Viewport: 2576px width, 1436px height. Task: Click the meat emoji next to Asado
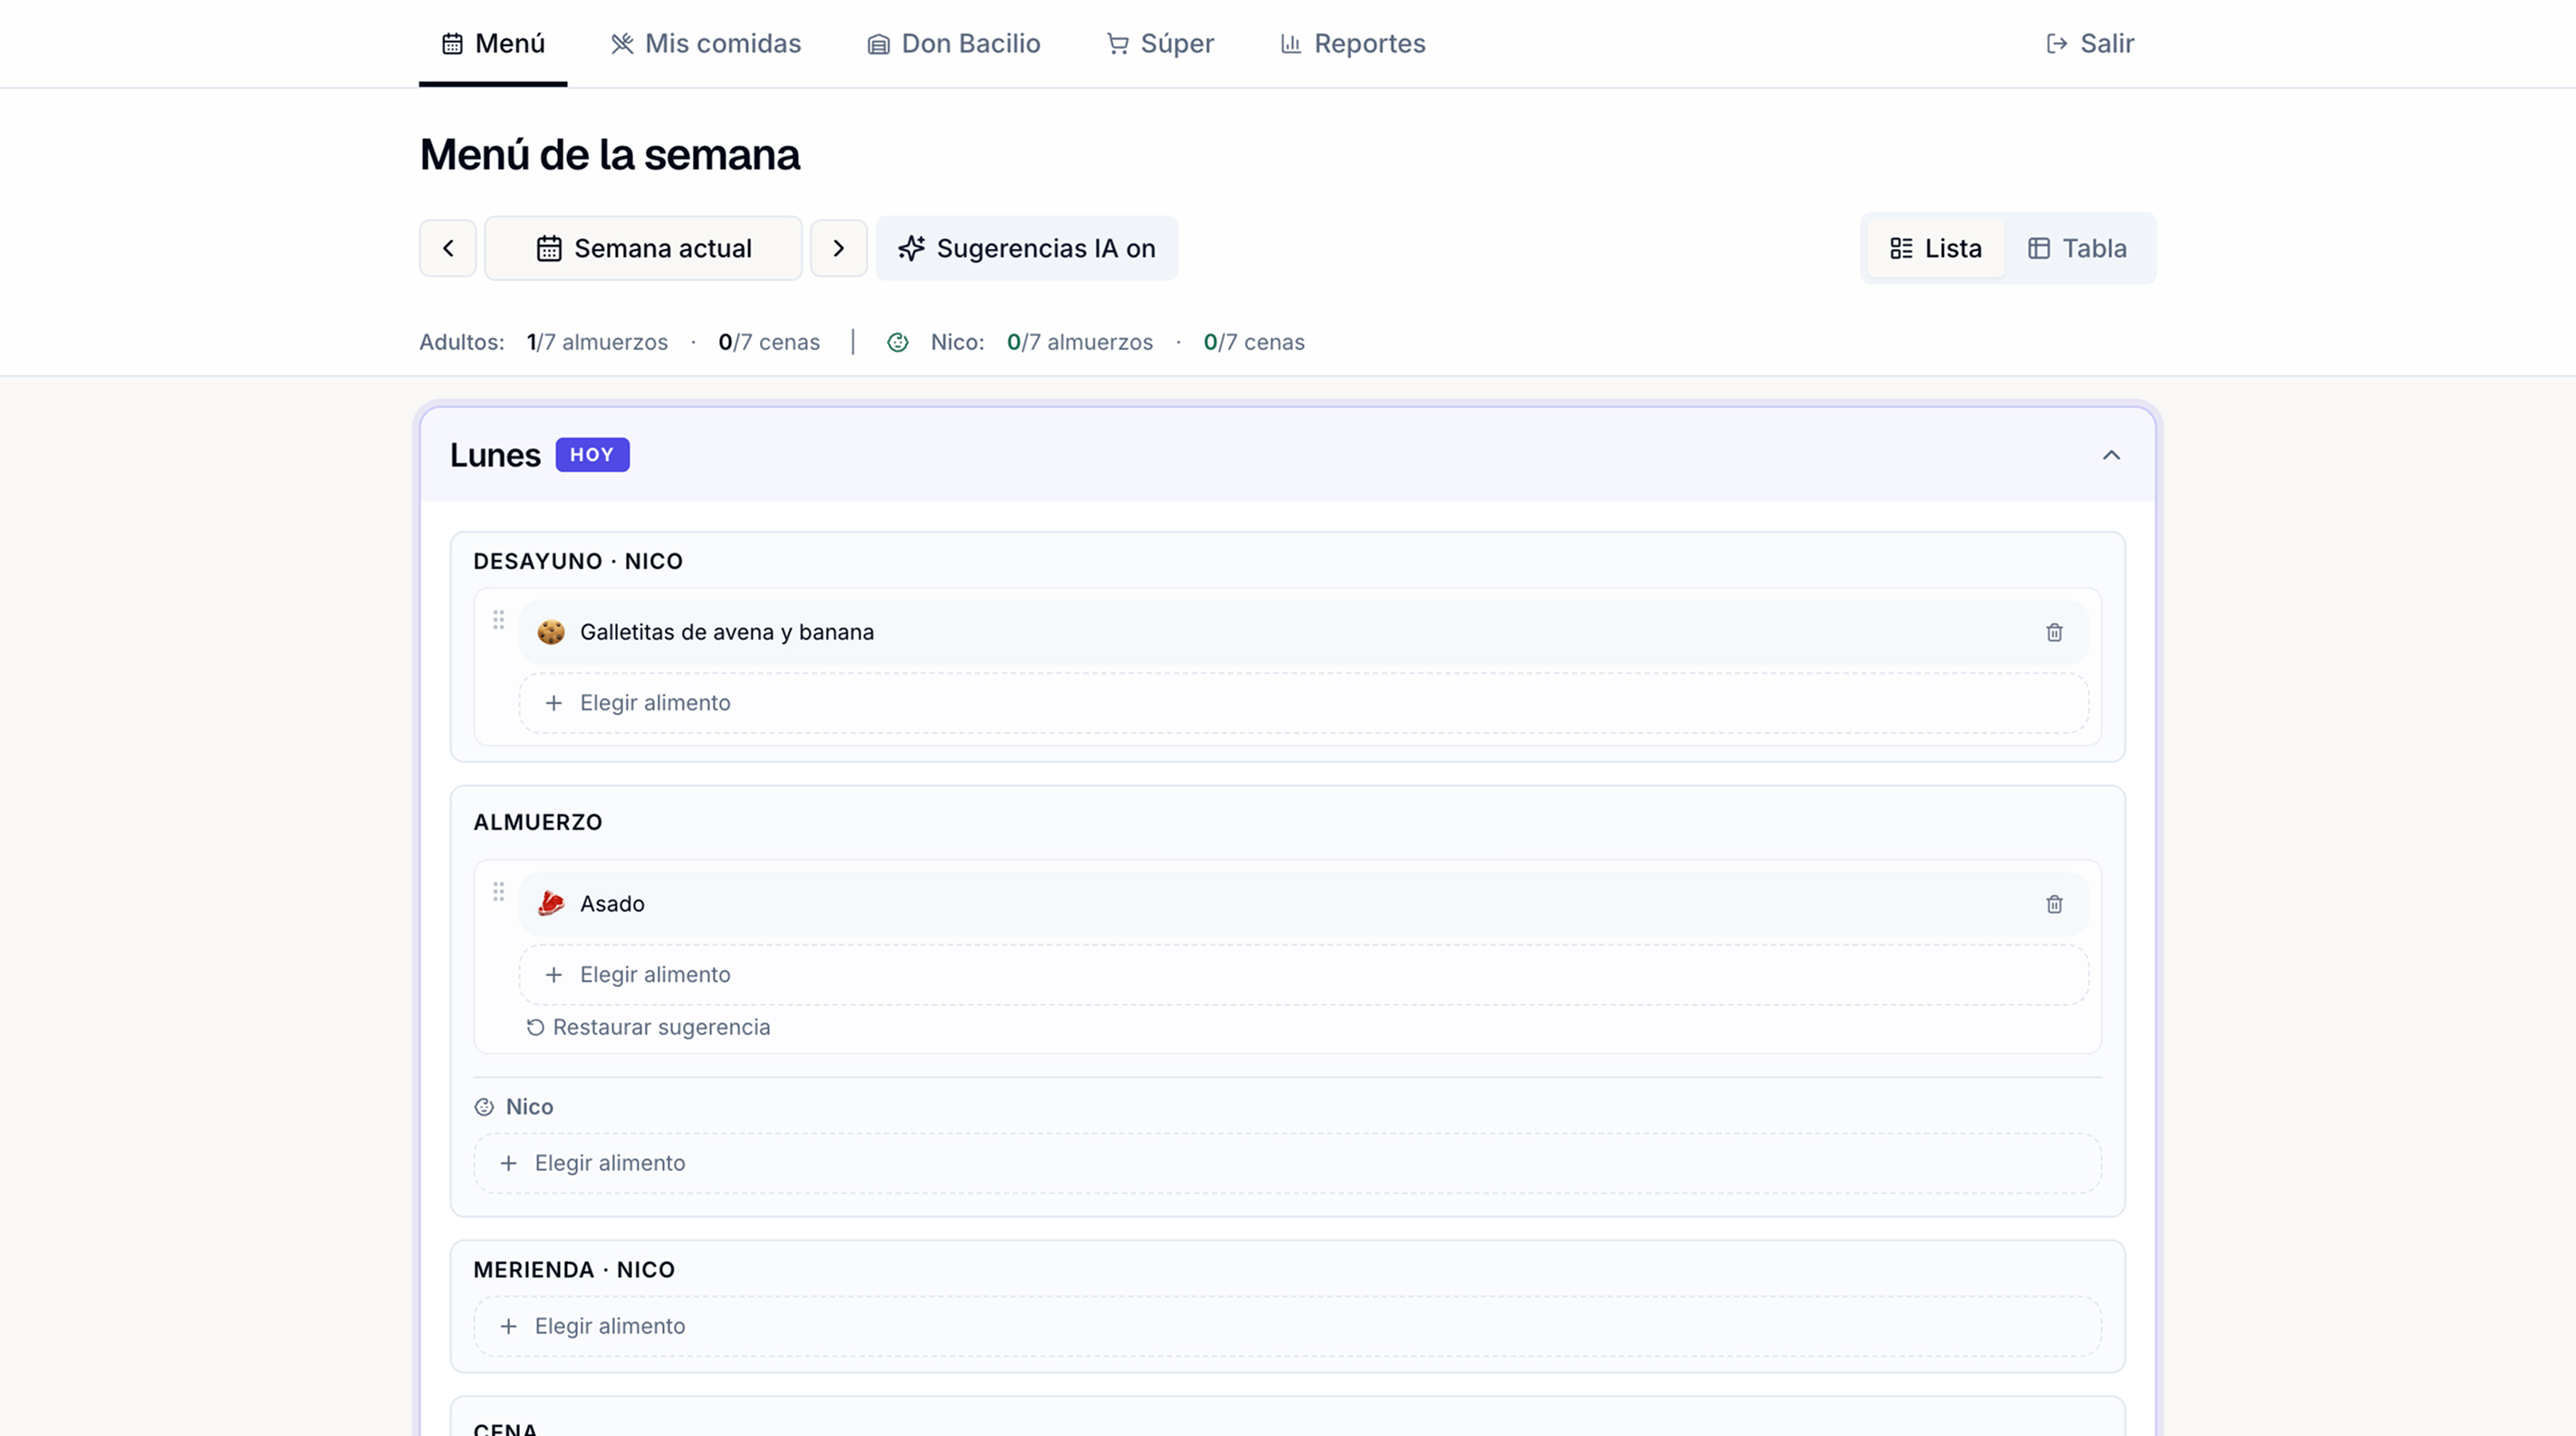pos(551,904)
